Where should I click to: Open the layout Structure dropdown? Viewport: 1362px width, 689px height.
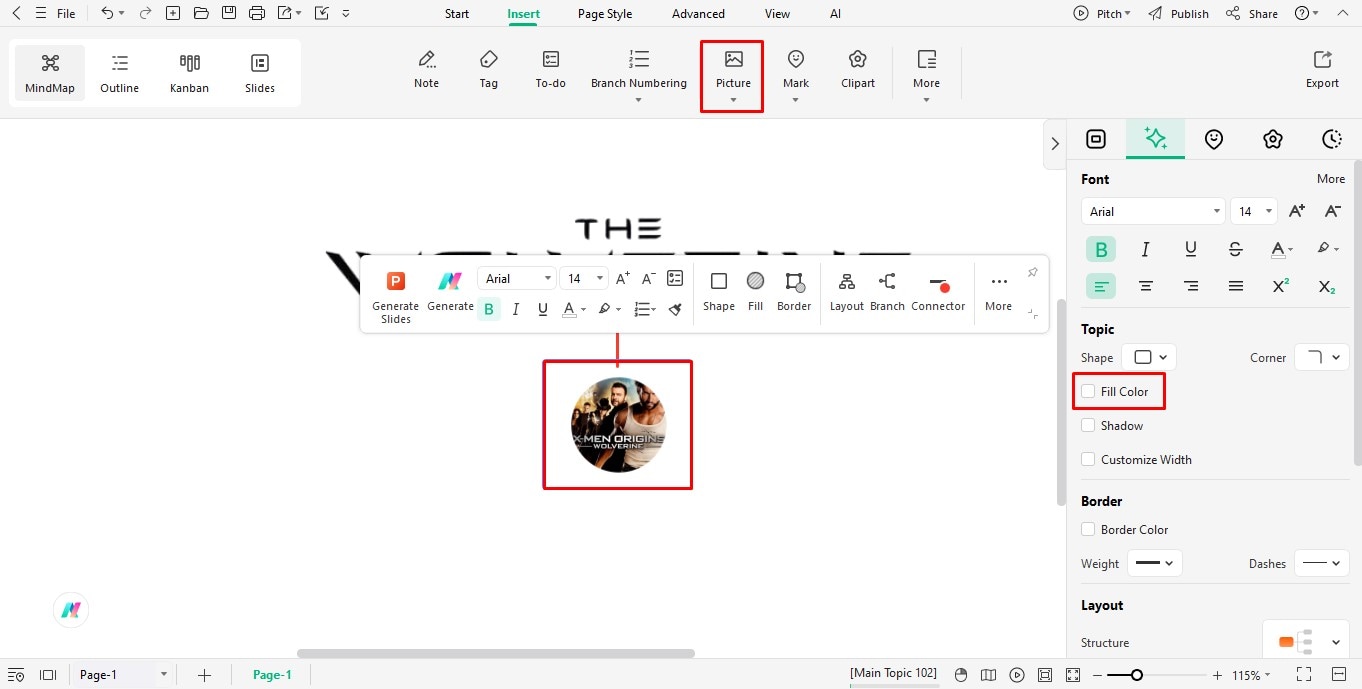point(1306,642)
